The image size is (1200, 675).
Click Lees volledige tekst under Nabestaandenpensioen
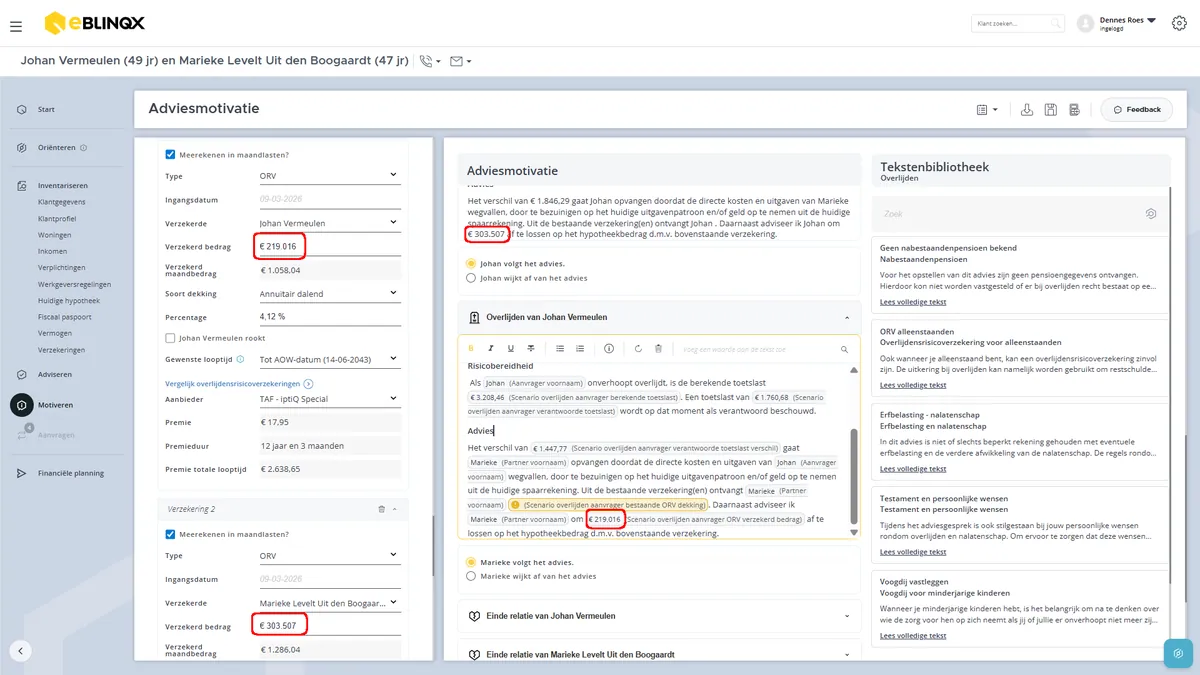coord(912,301)
